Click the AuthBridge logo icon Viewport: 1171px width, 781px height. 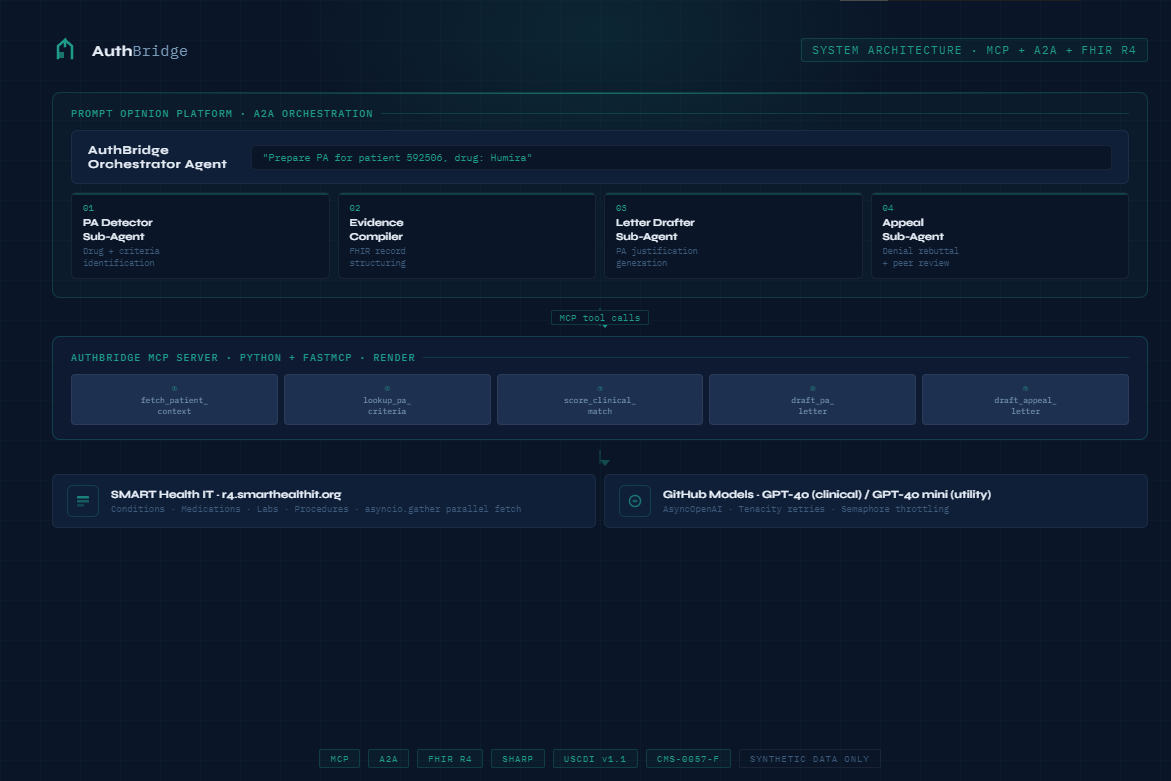click(65, 49)
